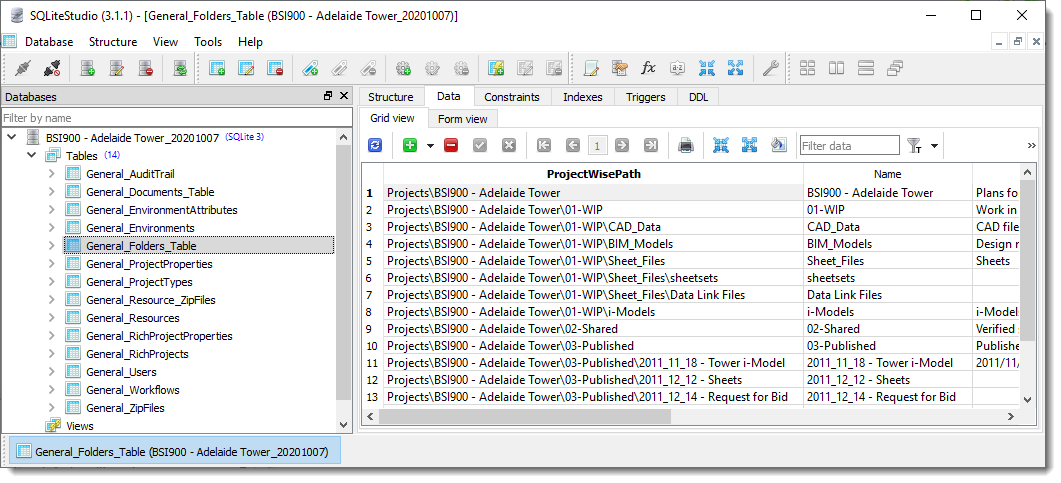Print the grid data with printer icon
1061x483 pixels.
pyautogui.click(x=686, y=145)
